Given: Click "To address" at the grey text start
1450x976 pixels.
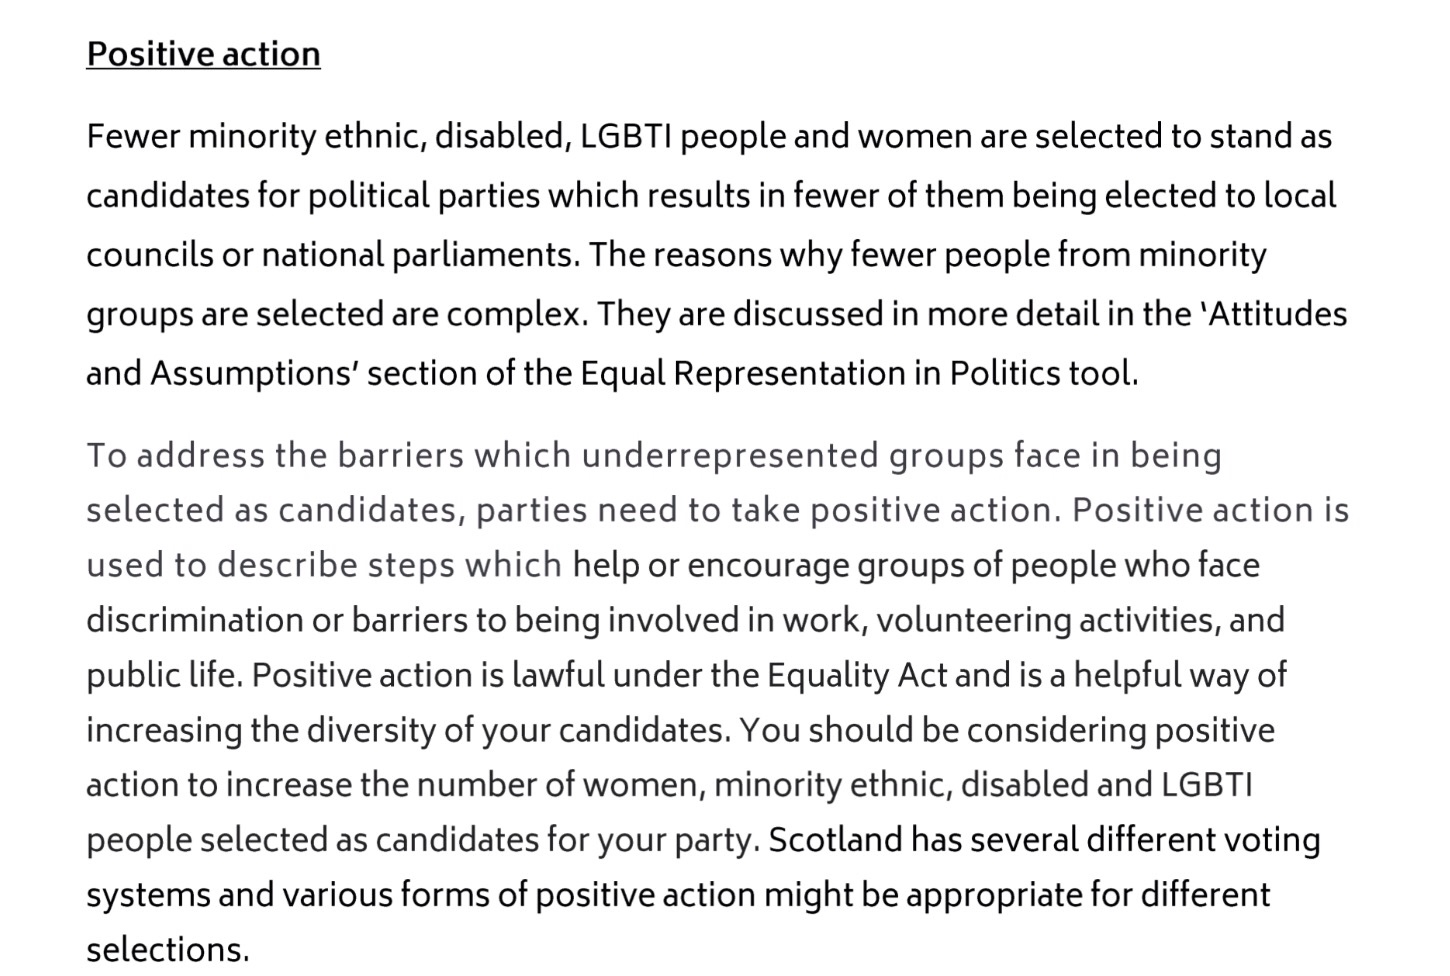Looking at the screenshot, I should point(175,456).
